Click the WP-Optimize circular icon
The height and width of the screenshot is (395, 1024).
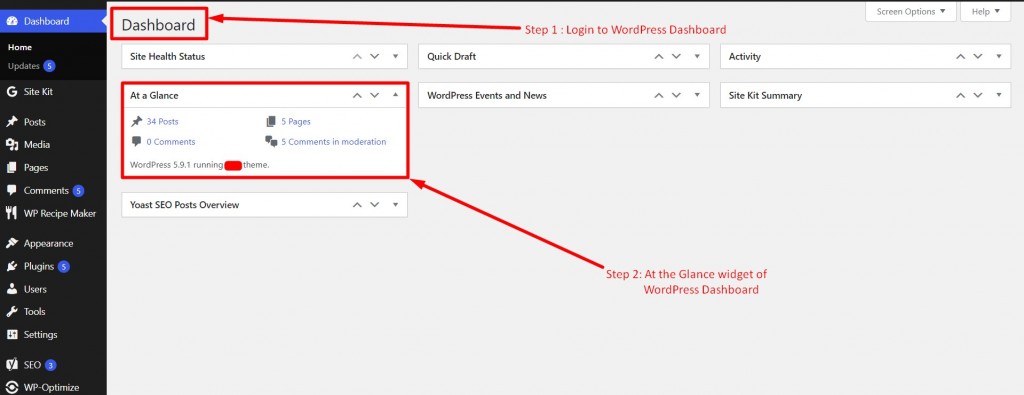click(x=12, y=388)
